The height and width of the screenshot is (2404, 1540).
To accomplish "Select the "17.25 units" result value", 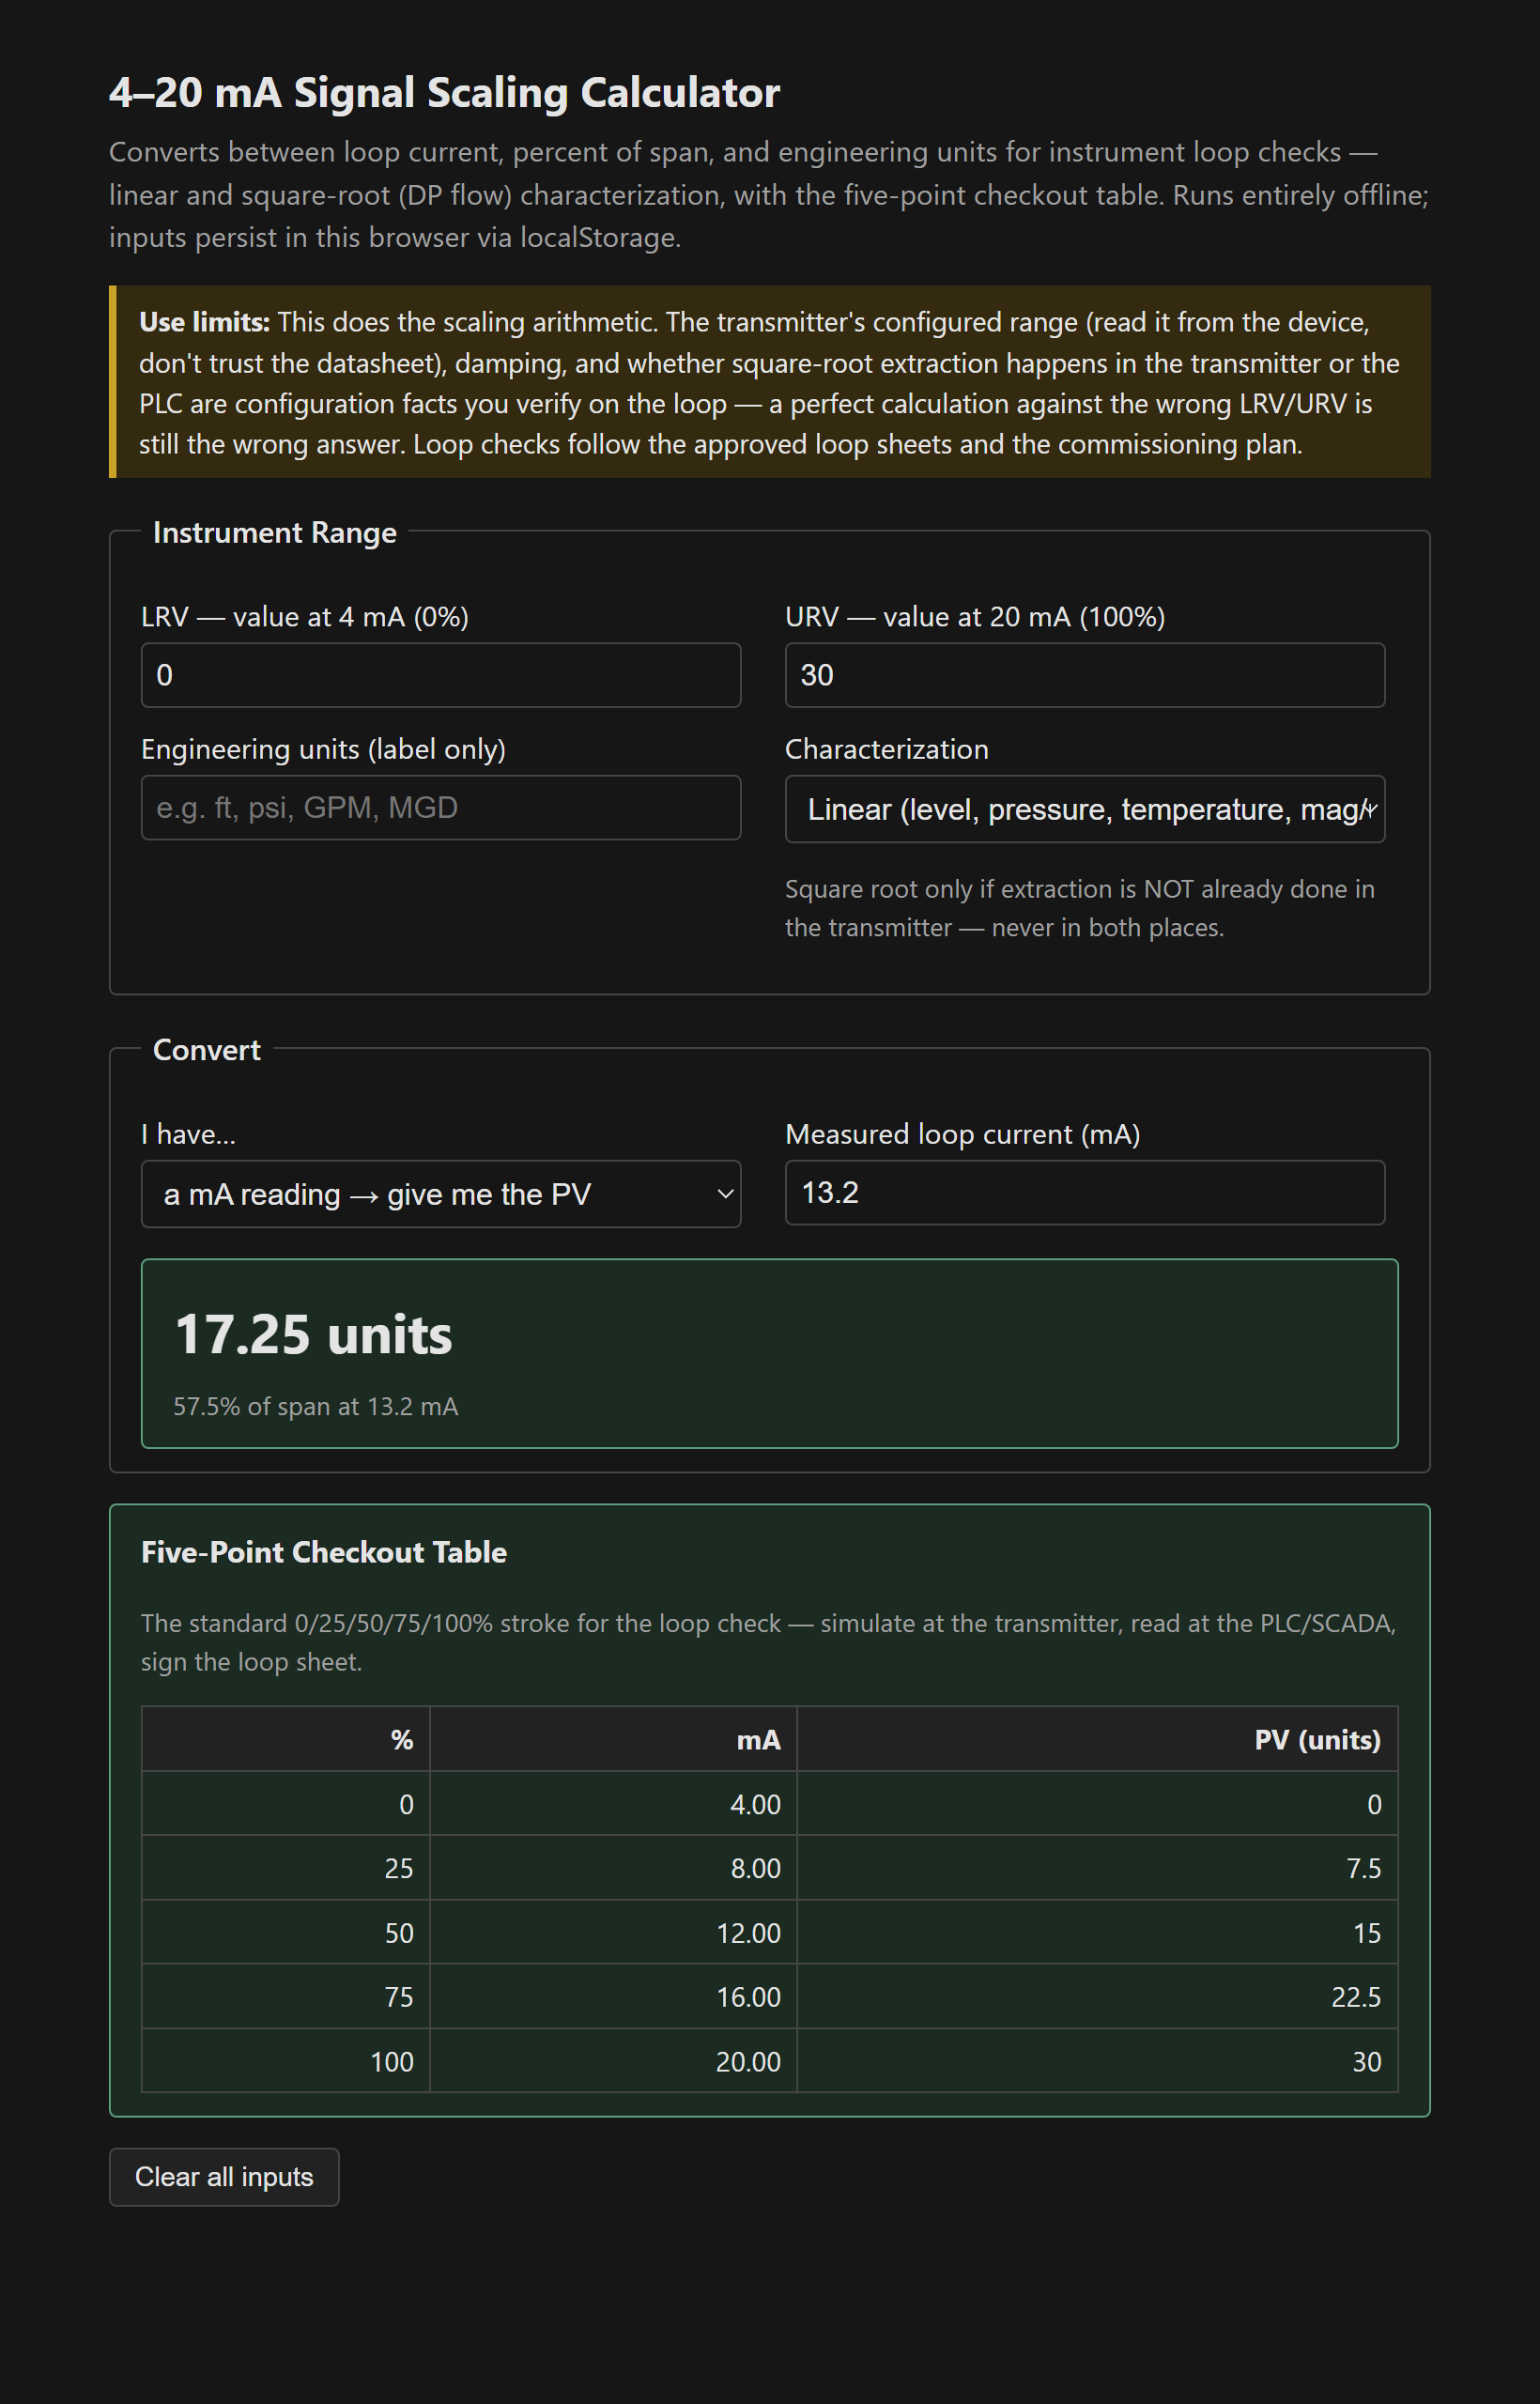I will [x=313, y=1334].
